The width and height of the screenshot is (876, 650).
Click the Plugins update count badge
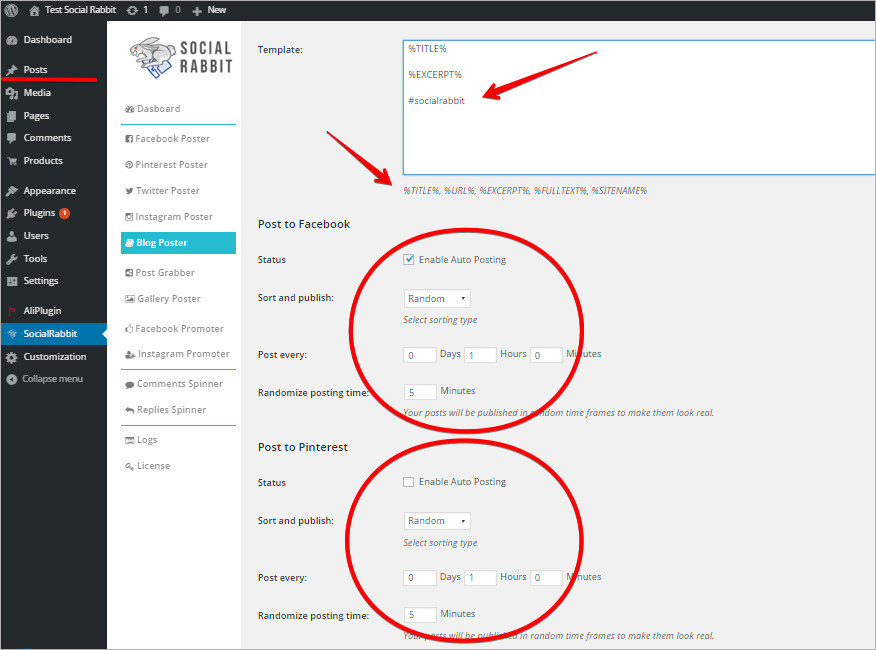(65, 213)
